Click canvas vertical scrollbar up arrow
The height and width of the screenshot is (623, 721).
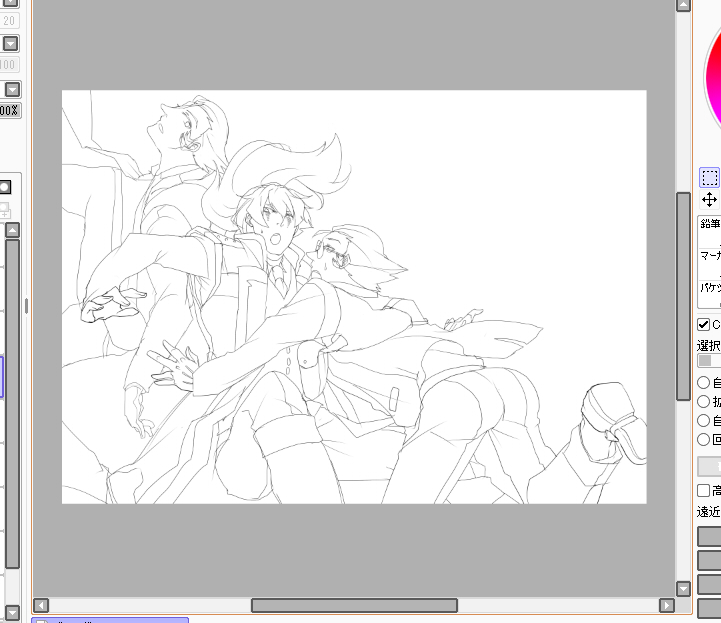[x=683, y=5]
